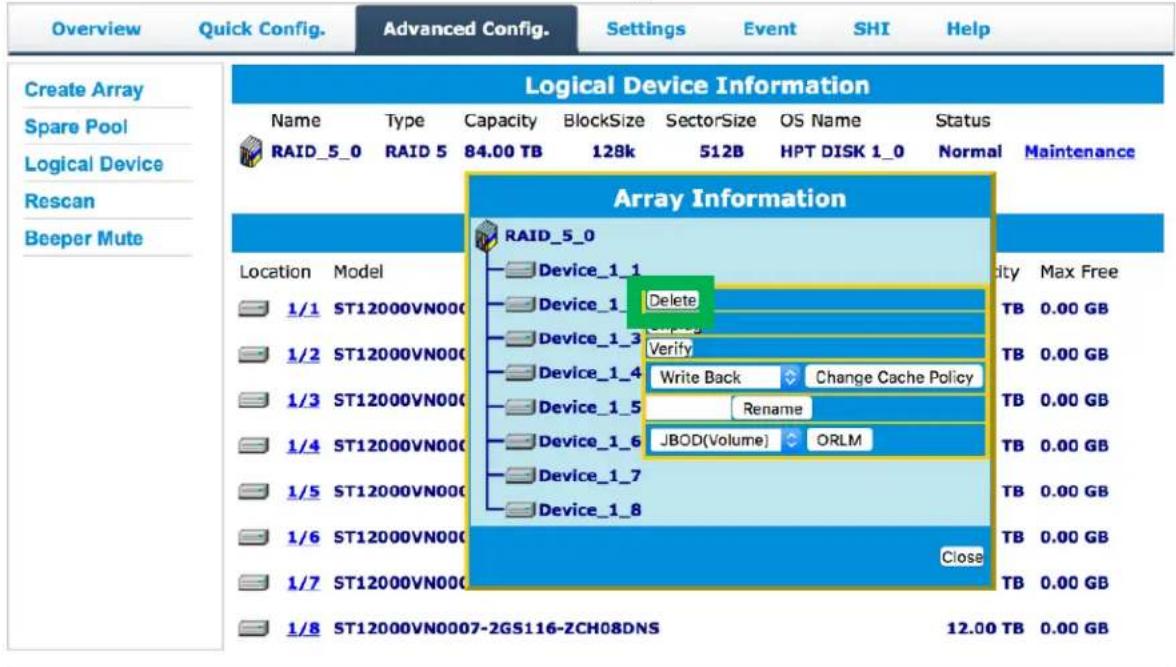Click disk icon for location 1/7
The image size is (1176, 667).
pos(254,582)
